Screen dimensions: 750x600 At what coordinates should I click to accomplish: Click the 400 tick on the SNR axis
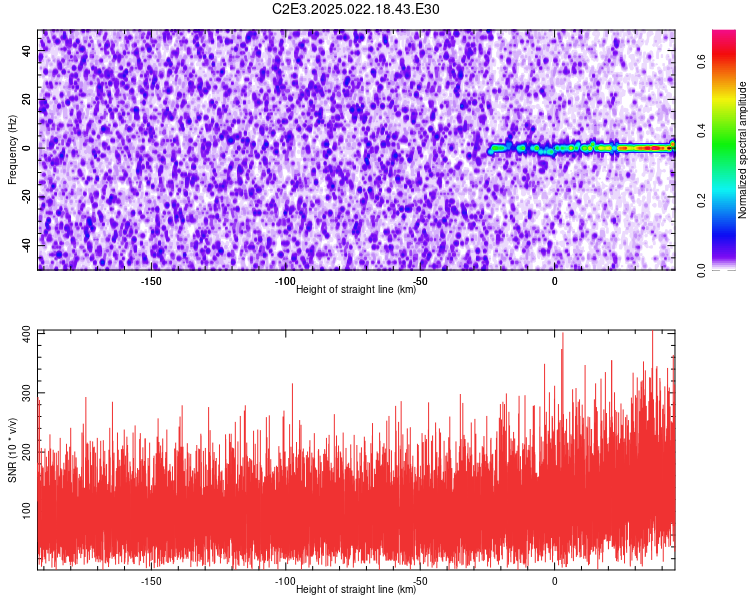(x=27, y=333)
